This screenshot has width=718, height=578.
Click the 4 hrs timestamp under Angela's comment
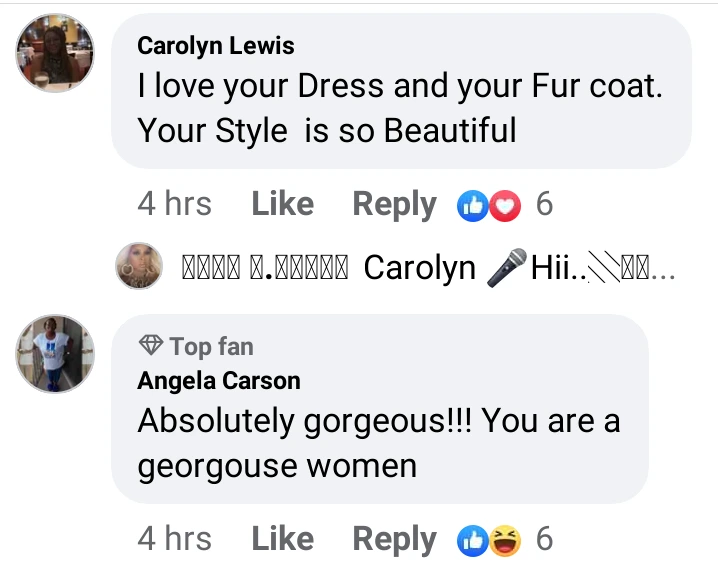(x=174, y=540)
